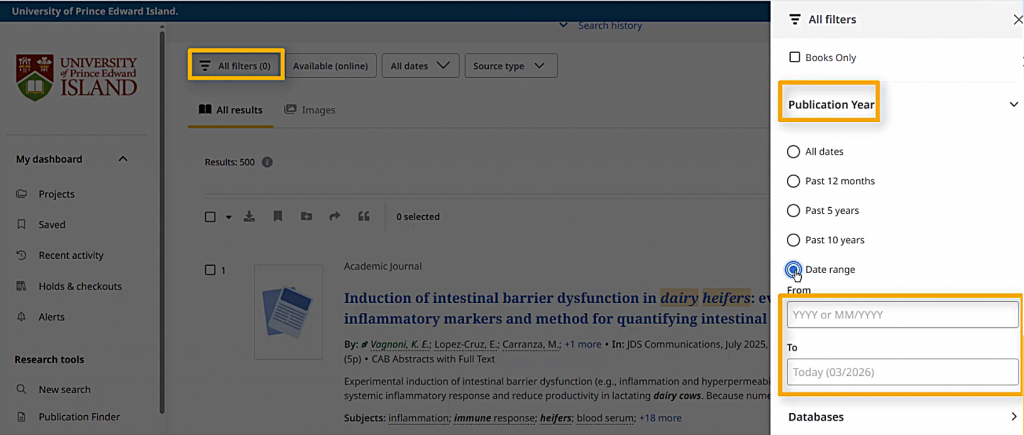Open the All dates dropdown
This screenshot has height=435, width=1024.
[420, 66]
